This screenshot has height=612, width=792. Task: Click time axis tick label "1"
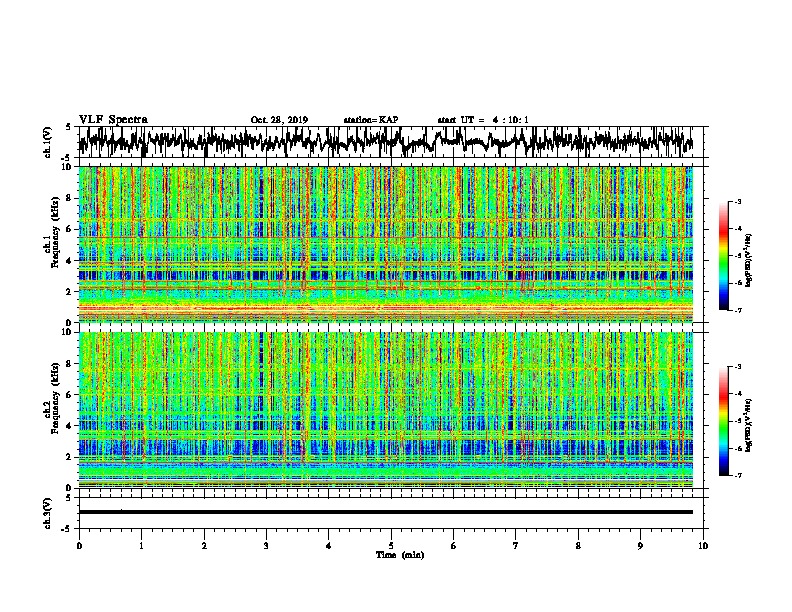tap(141, 546)
